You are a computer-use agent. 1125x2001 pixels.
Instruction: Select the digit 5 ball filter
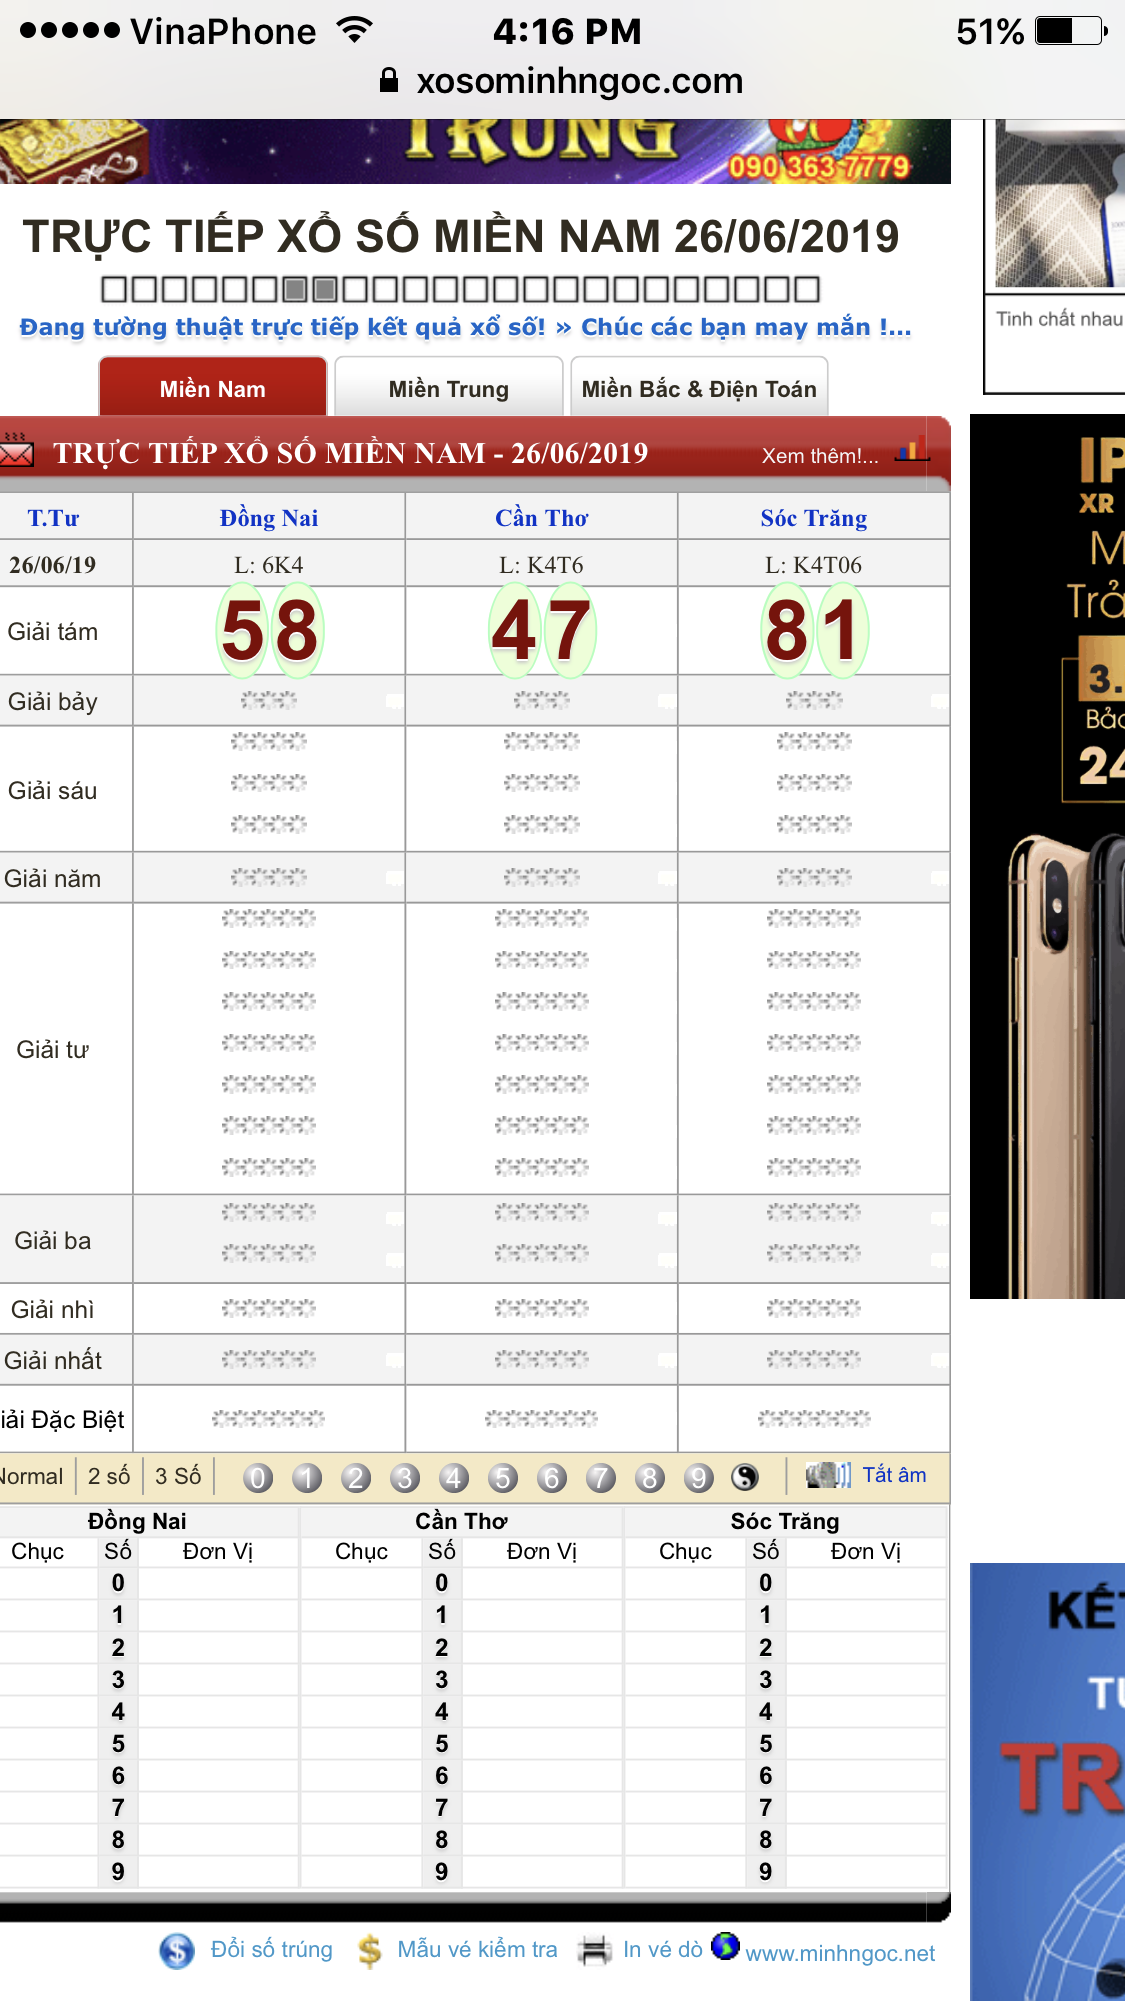pyautogui.click(x=503, y=1477)
